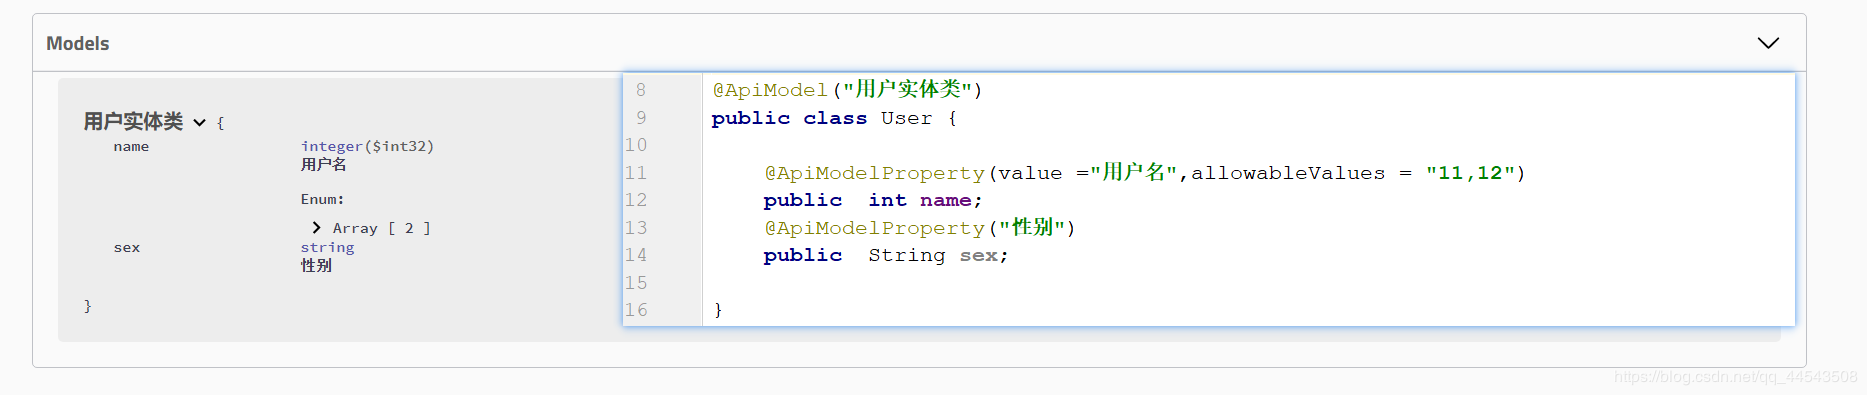1867x395 pixels.
Task: Expand the Array [ 2 ] enum arrow
Action: pos(316,228)
